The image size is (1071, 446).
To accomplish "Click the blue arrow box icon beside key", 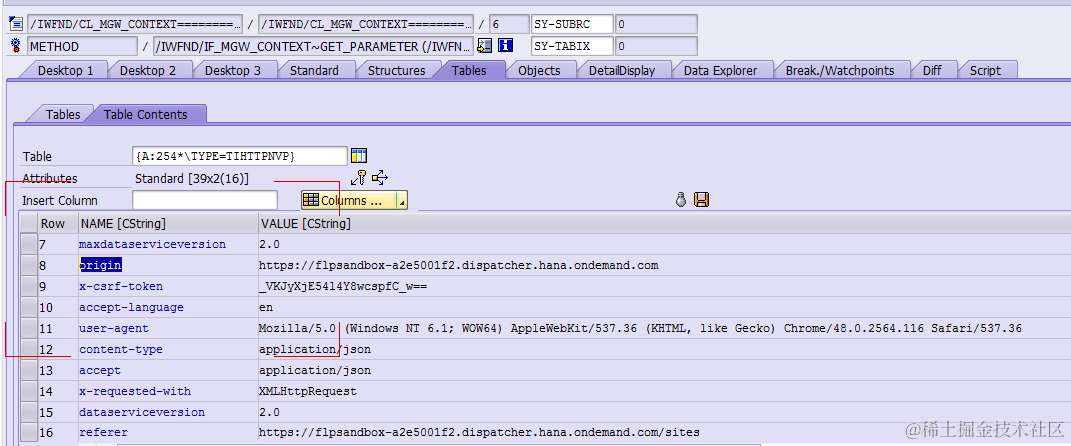I will coord(380,178).
